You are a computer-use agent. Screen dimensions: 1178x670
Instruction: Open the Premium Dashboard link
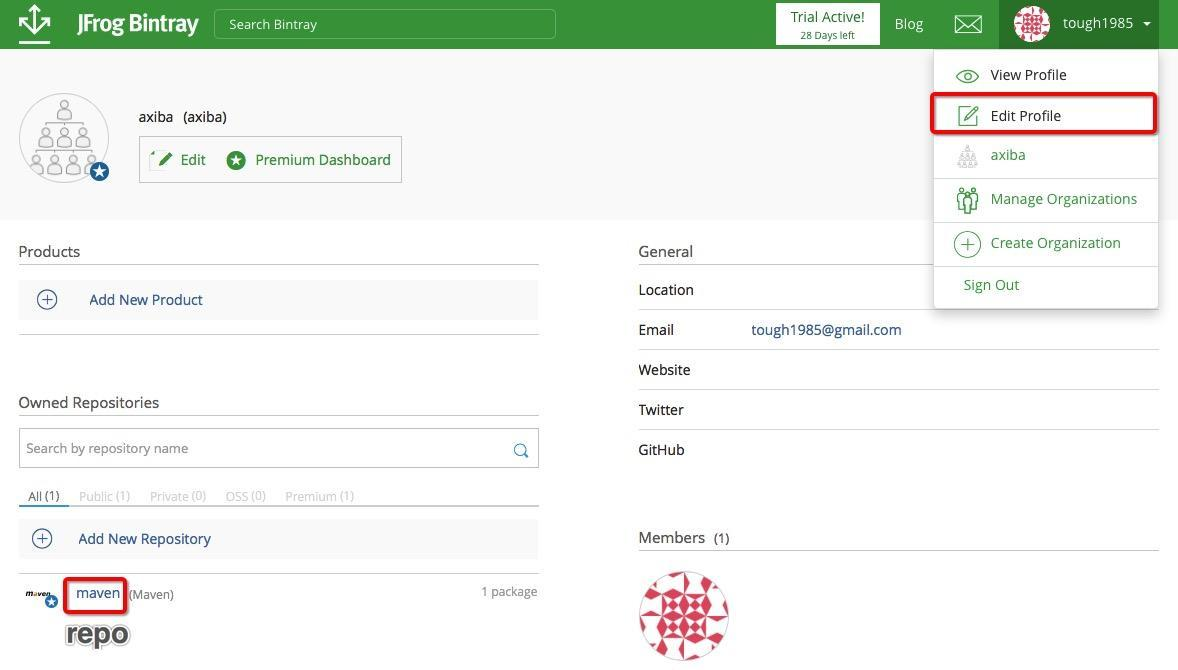(323, 160)
